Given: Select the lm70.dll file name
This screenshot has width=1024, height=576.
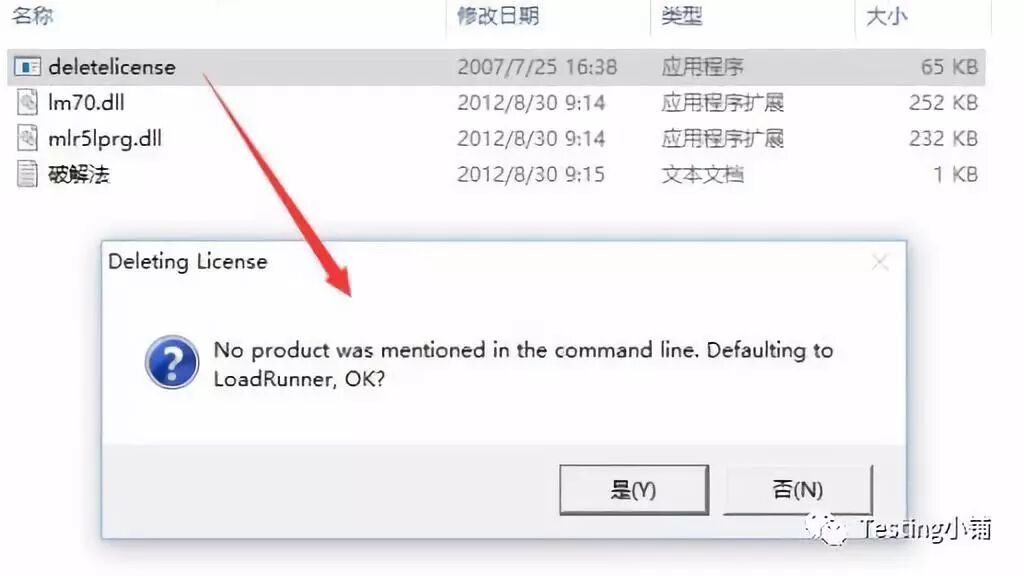Looking at the screenshot, I should coord(86,103).
